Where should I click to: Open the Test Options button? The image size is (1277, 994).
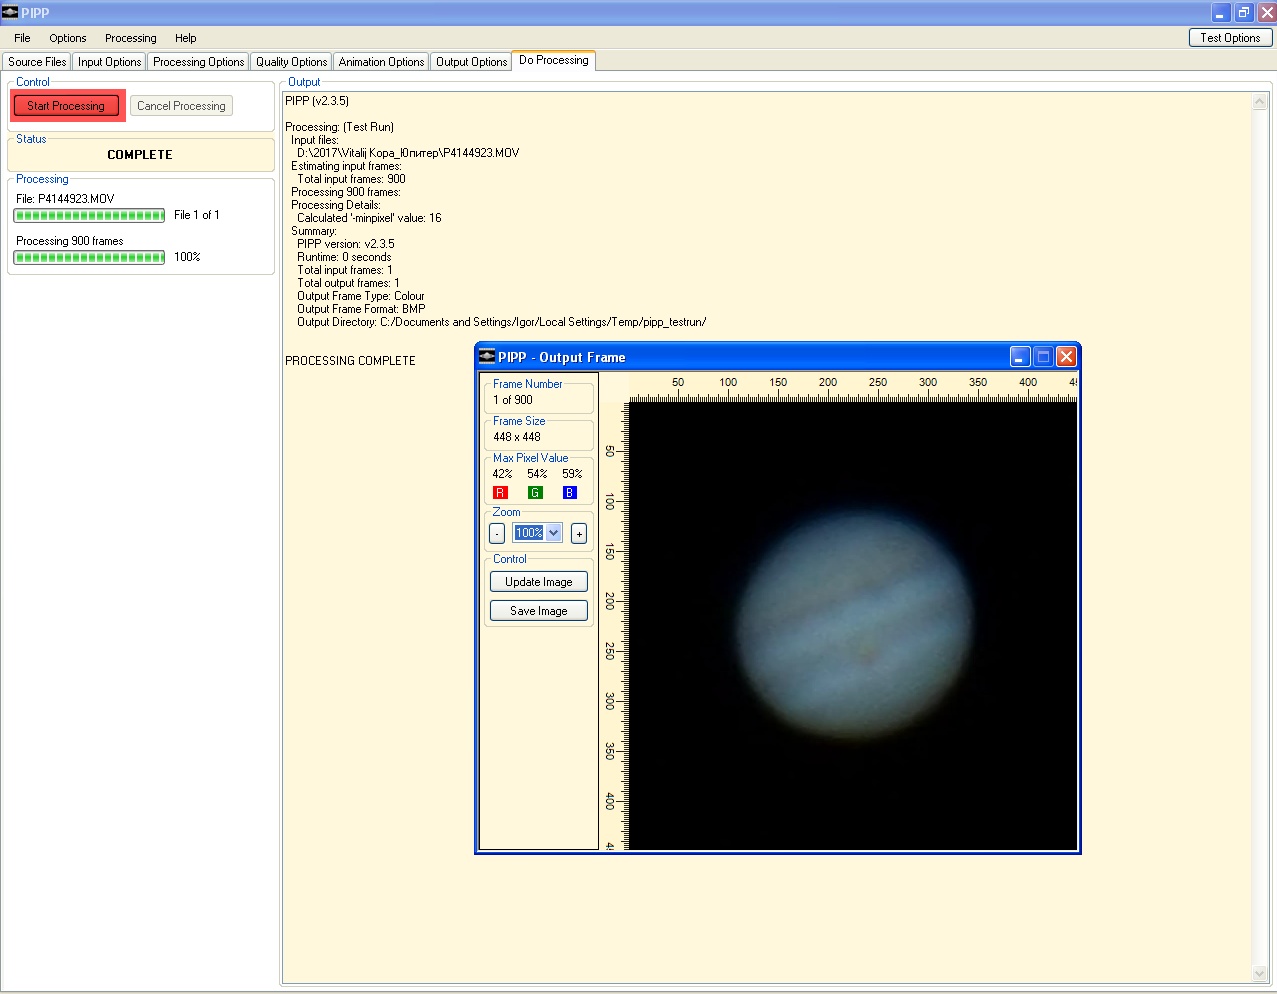coord(1230,38)
